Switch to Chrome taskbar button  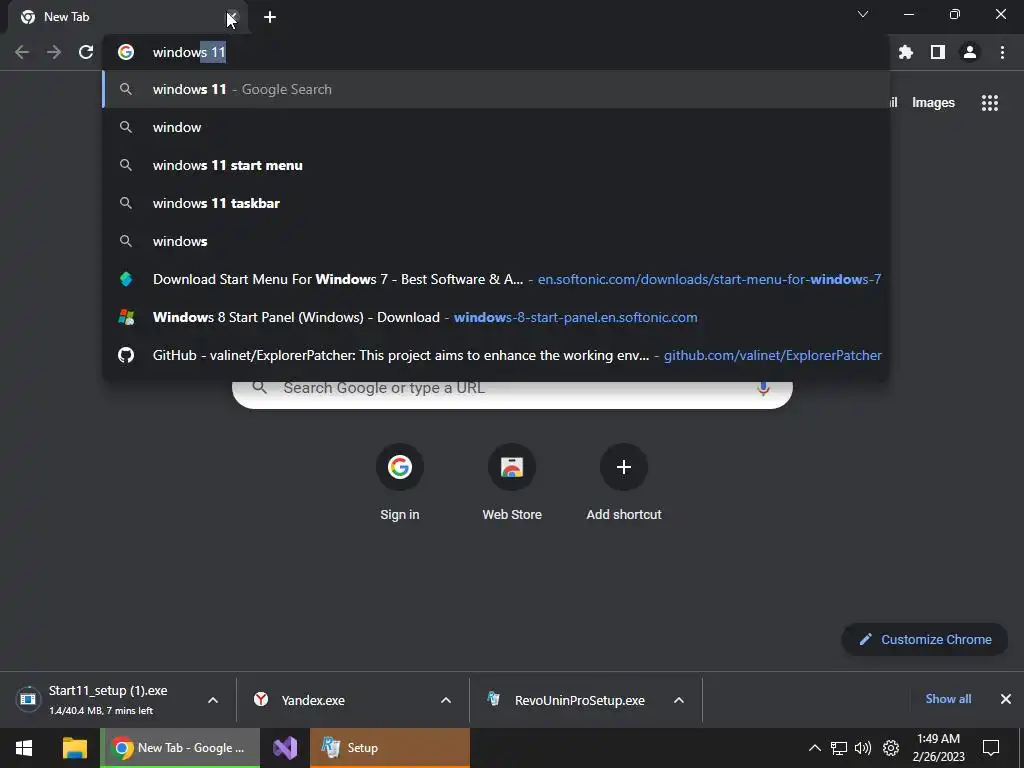pos(180,748)
